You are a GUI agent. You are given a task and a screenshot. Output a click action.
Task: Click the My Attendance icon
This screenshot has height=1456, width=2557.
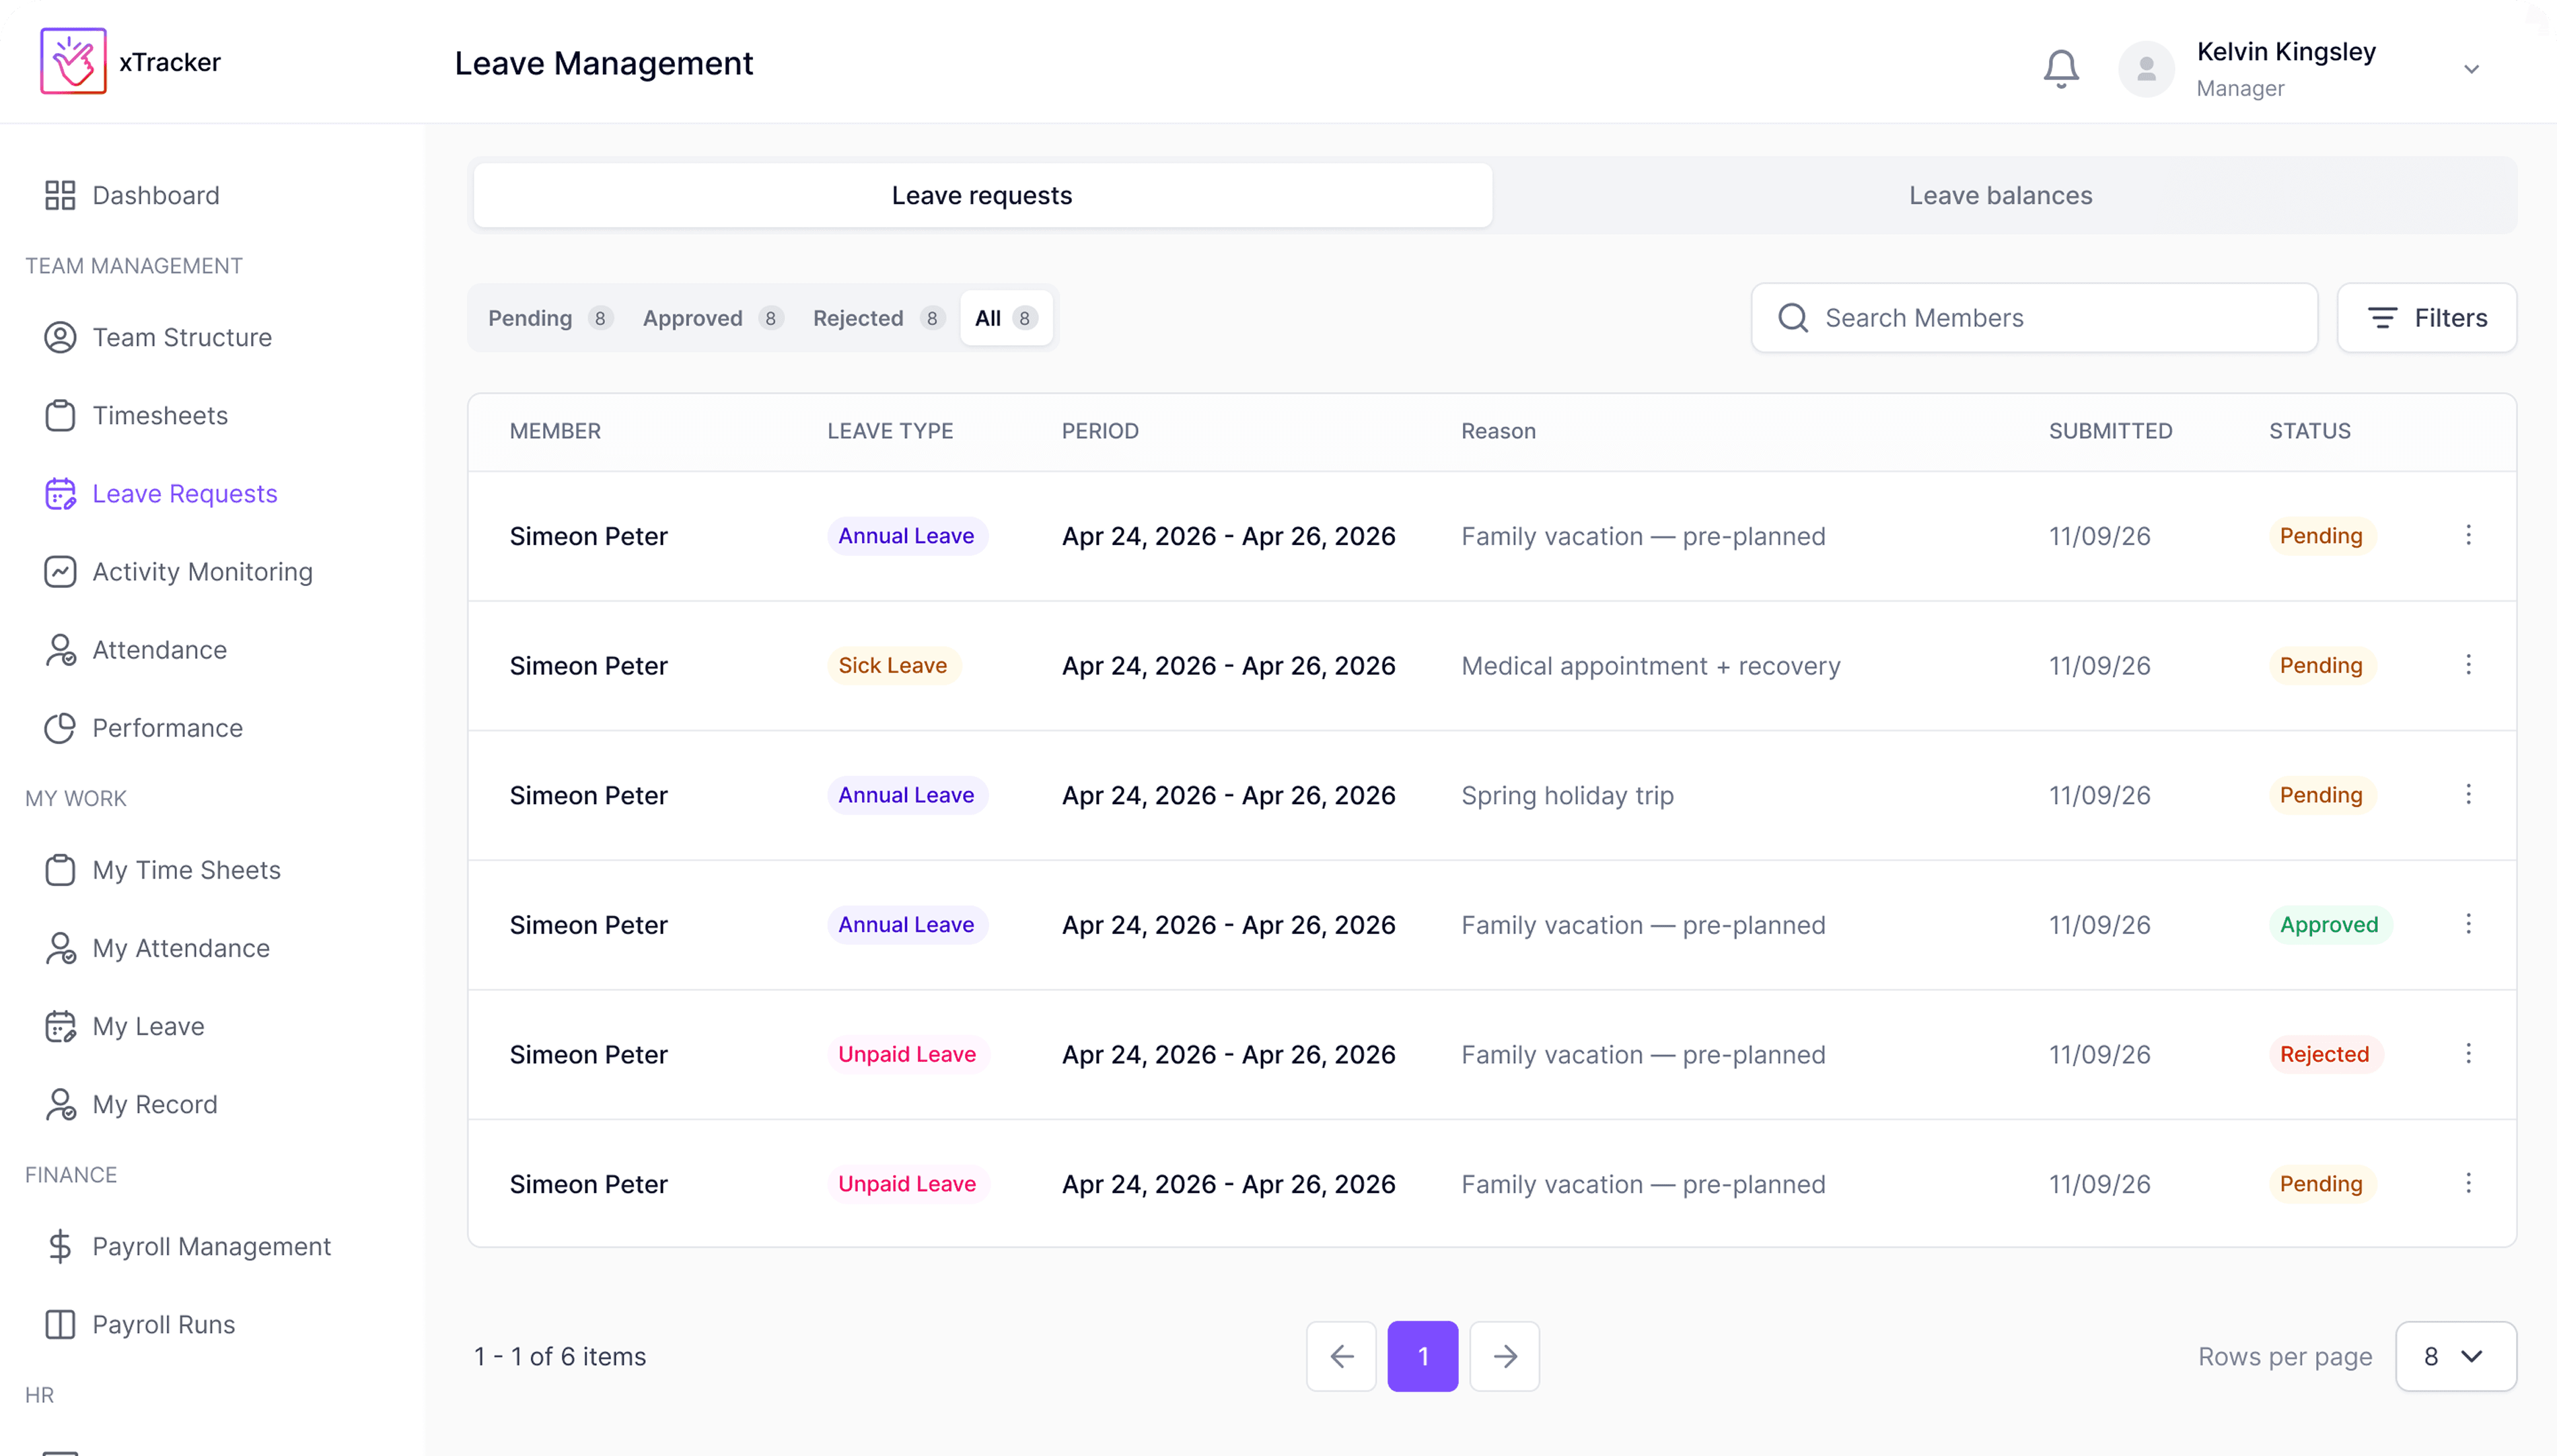point(60,948)
